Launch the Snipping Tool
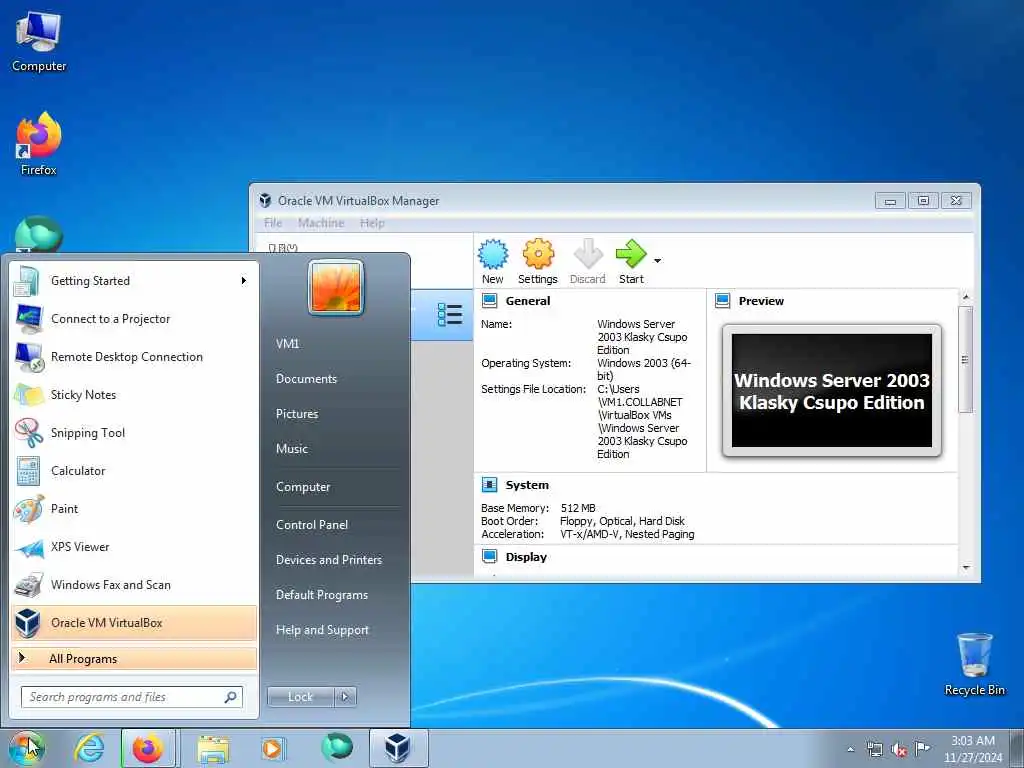This screenshot has height=768, width=1024. coord(134,432)
